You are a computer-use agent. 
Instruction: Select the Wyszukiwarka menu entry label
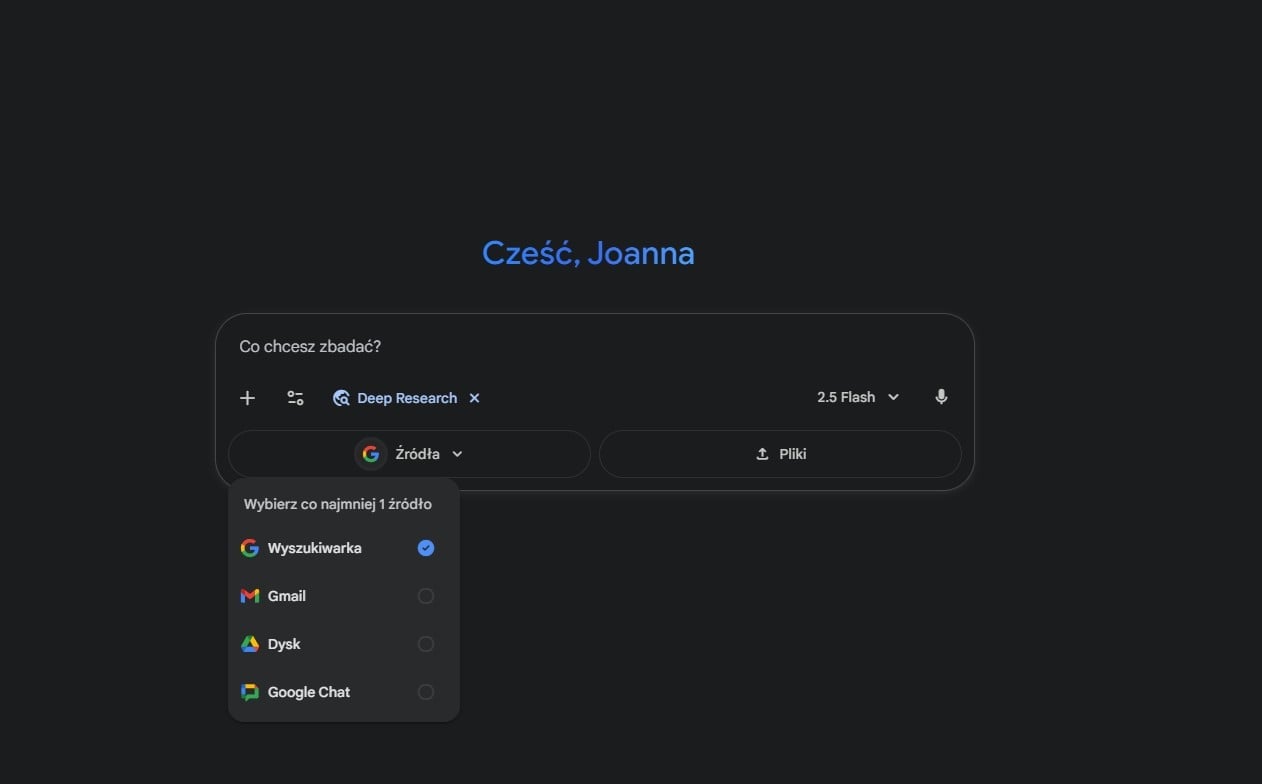pos(314,548)
